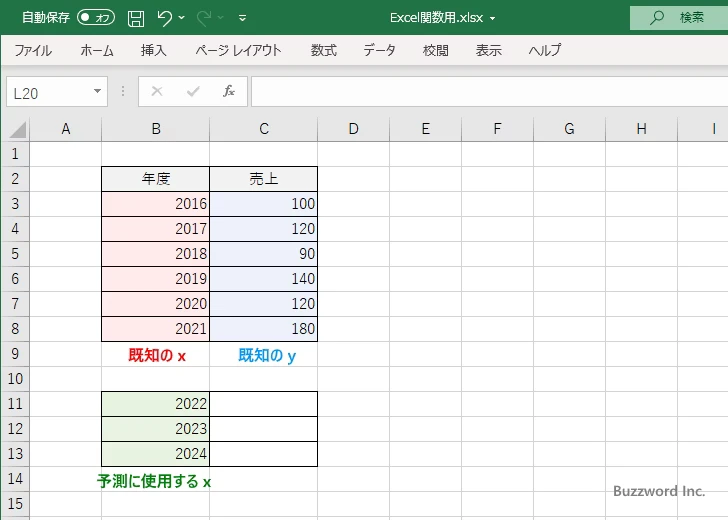Viewport: 728px width, 520px height.
Task: Expand the Name Box dropdown arrow
Action: tap(98, 91)
